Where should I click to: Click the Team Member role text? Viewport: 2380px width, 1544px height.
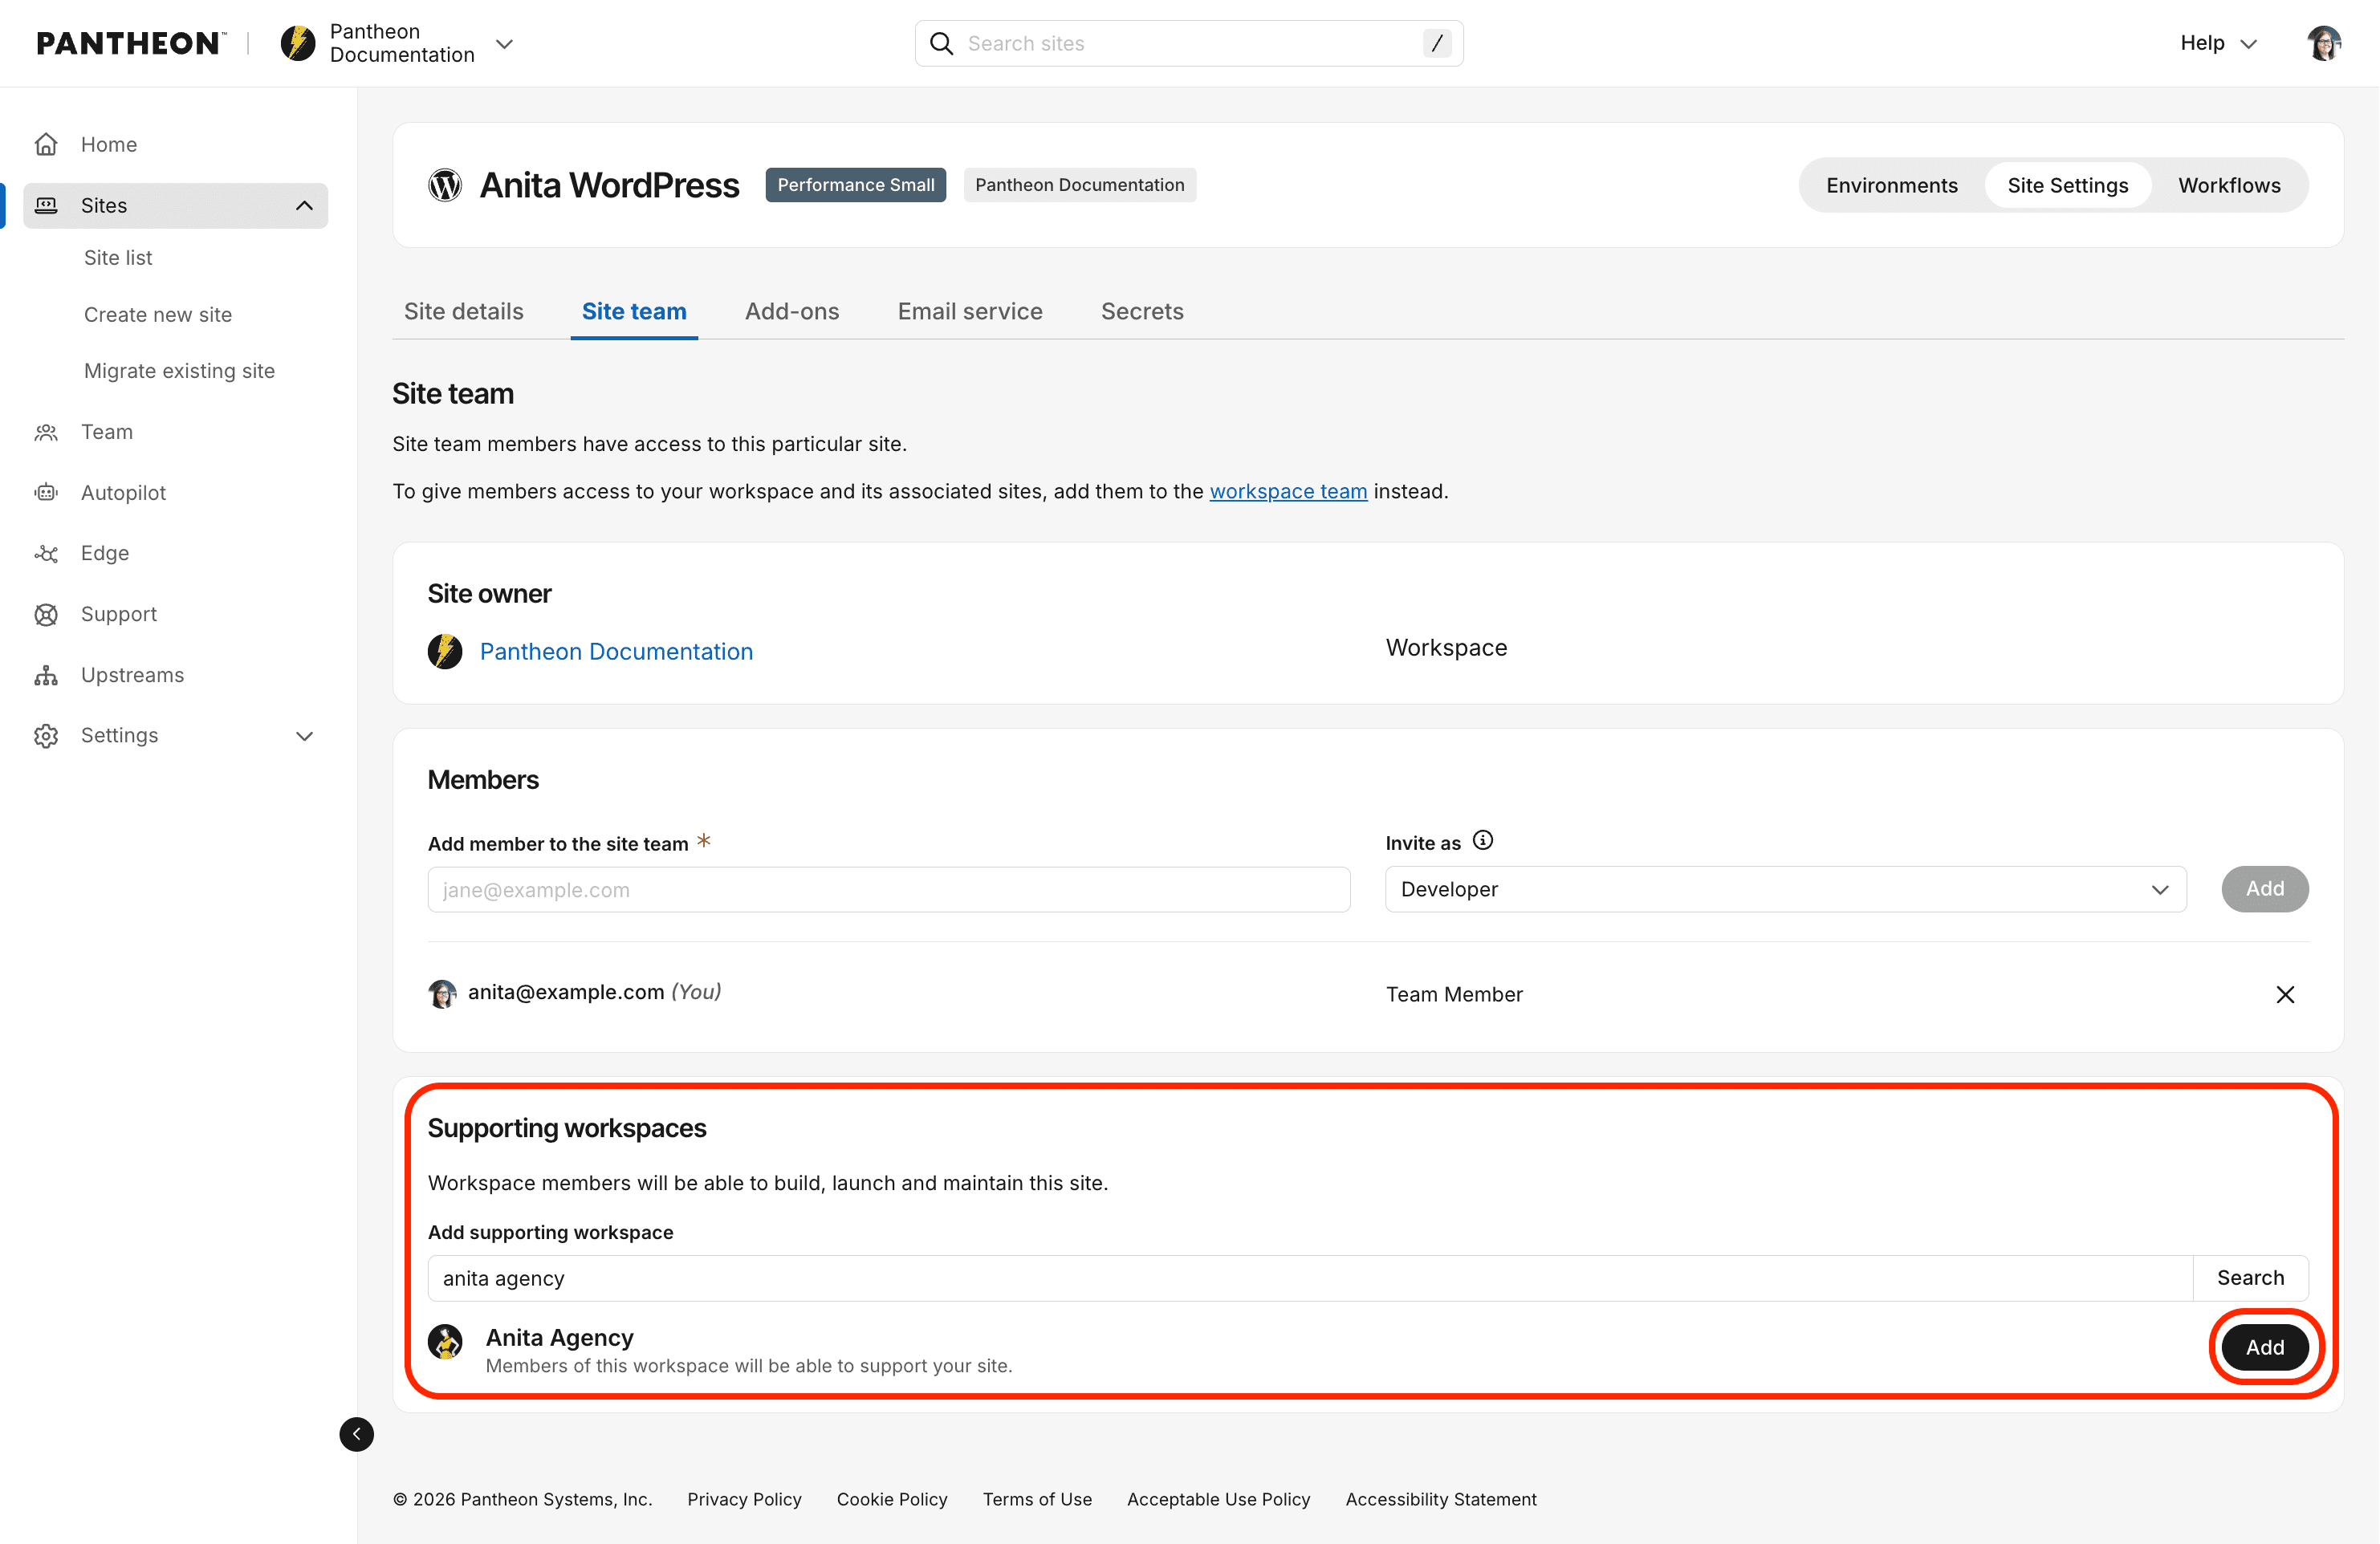tap(1454, 994)
